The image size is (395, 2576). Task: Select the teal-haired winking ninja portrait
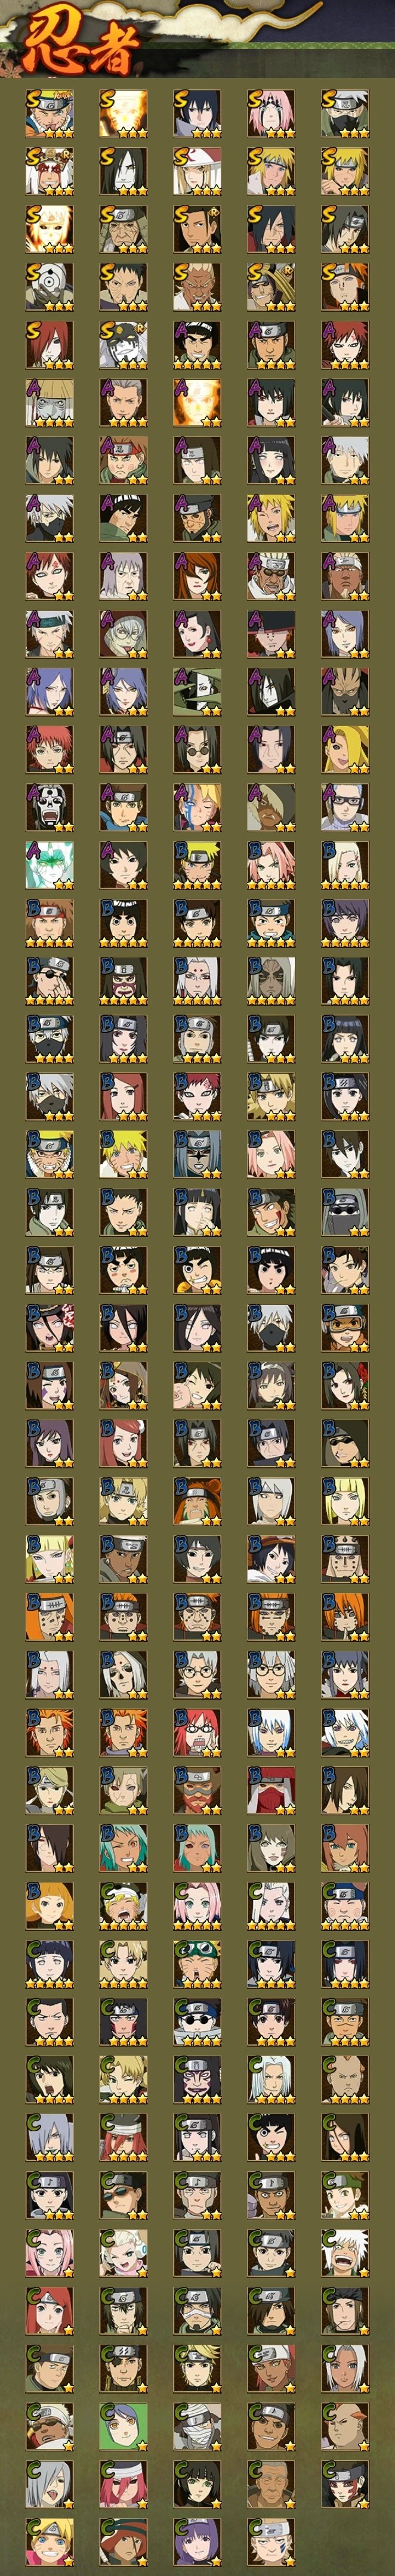(123, 1849)
